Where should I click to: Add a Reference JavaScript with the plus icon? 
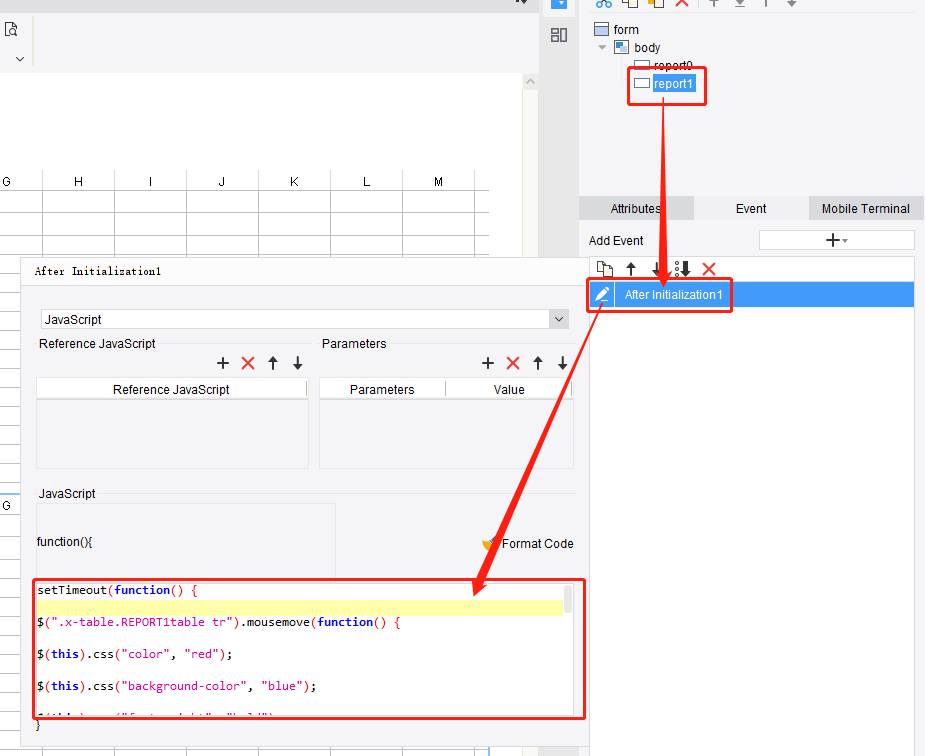[x=223, y=363]
